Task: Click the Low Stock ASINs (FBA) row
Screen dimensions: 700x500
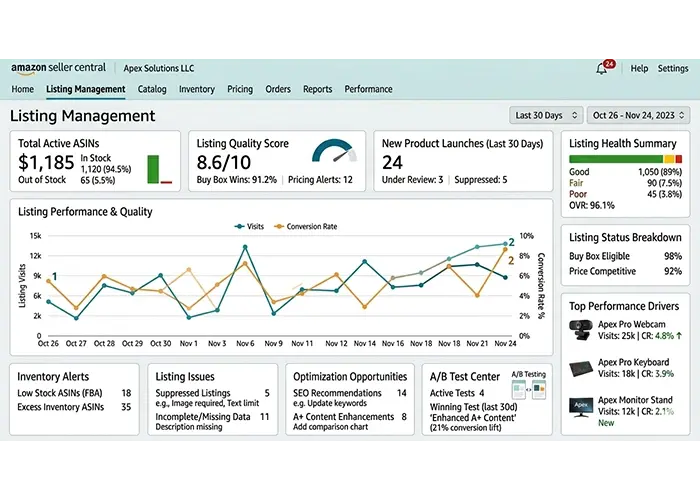Action: tap(74, 393)
